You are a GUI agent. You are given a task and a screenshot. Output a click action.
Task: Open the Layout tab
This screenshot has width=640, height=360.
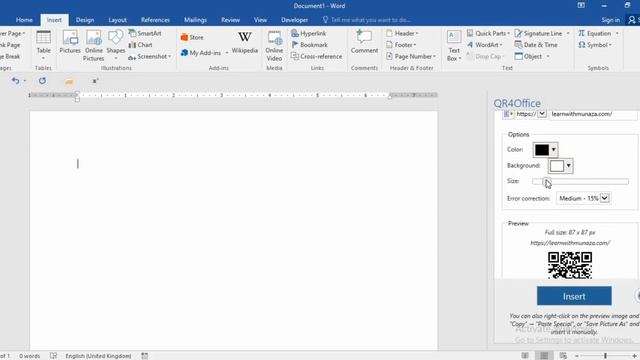pyautogui.click(x=118, y=20)
